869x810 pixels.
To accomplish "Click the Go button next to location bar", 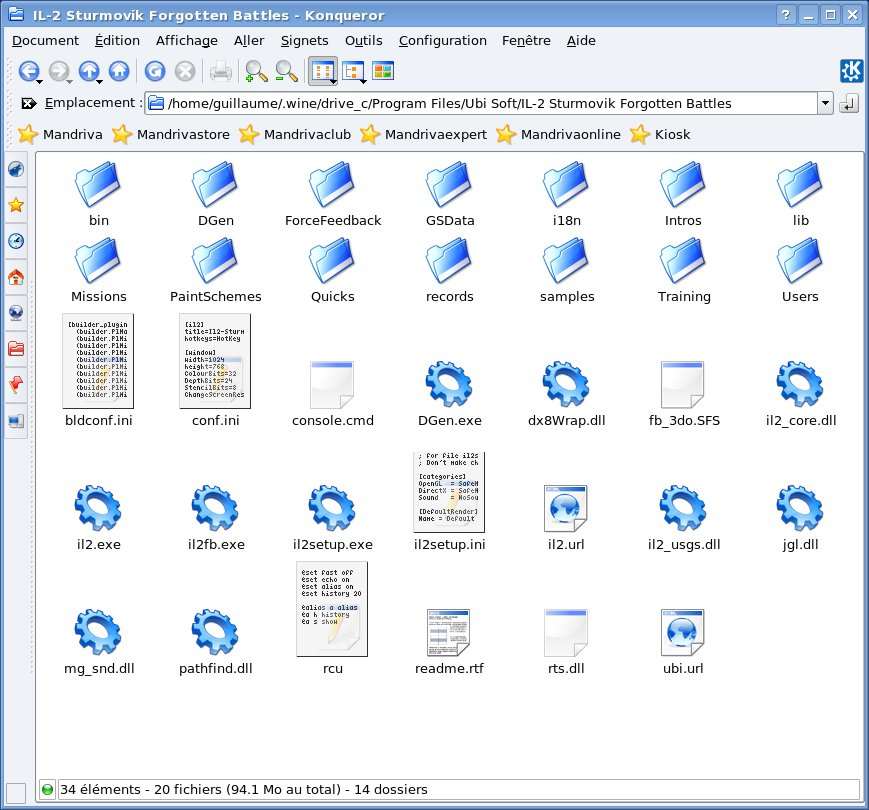I will click(848, 103).
